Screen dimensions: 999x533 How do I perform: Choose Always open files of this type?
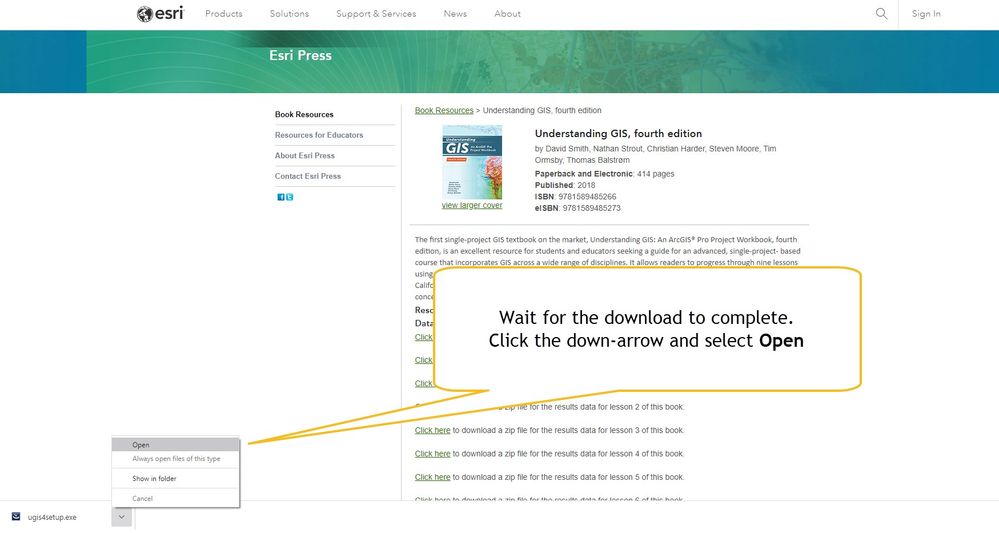pyautogui.click(x=176, y=458)
